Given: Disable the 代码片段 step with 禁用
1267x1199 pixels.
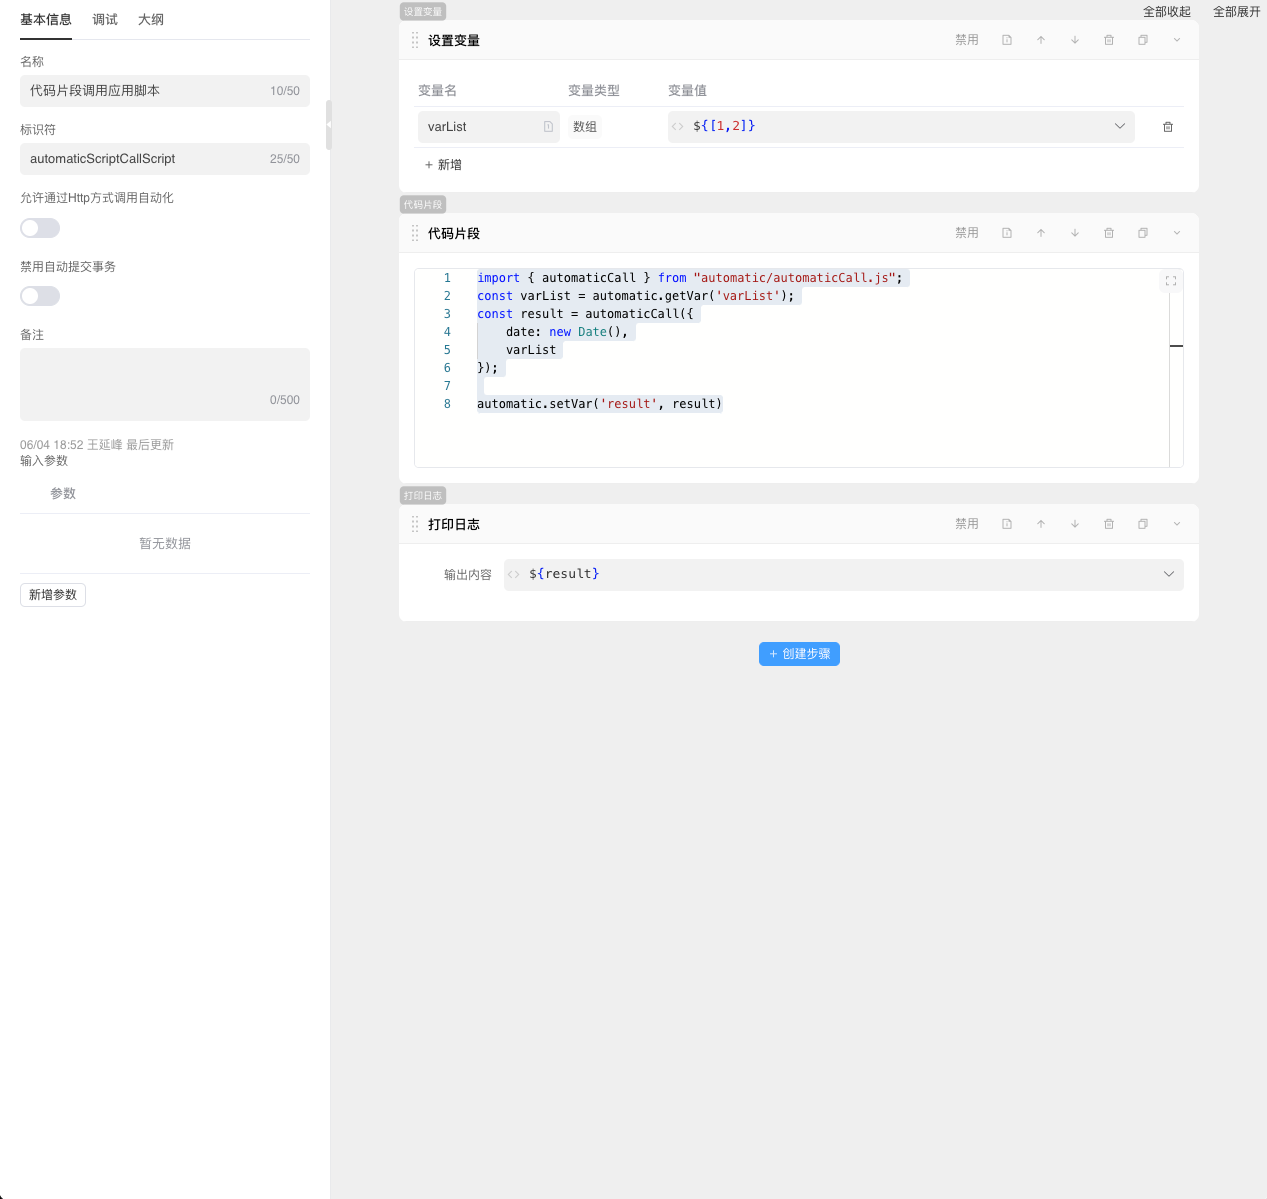Looking at the screenshot, I should [966, 233].
